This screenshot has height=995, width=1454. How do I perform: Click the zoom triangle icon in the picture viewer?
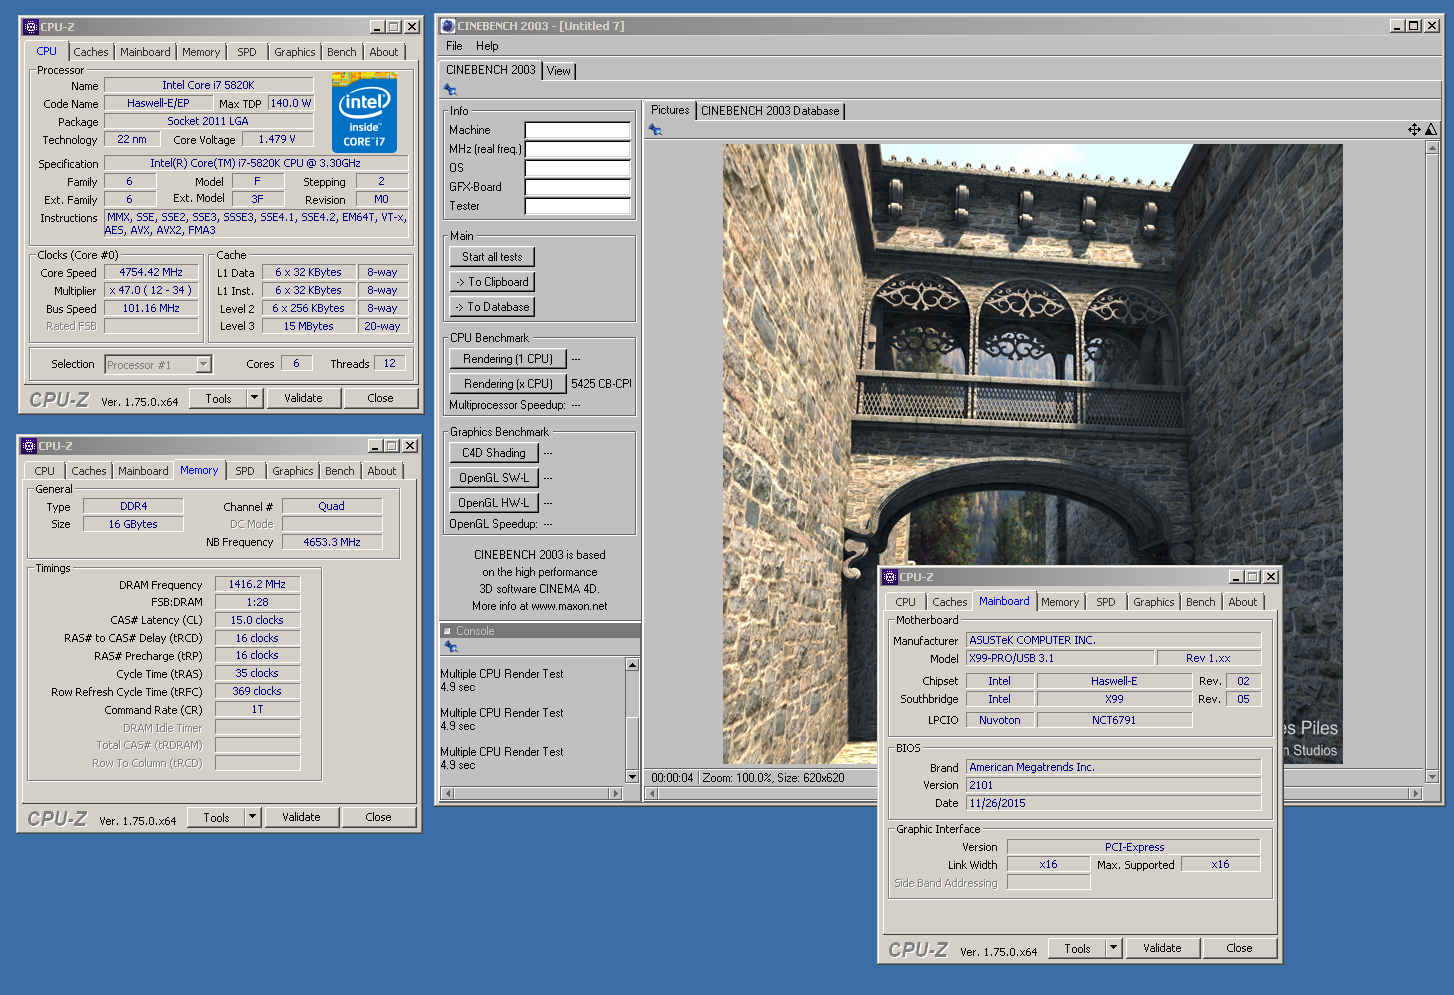(x=1431, y=130)
